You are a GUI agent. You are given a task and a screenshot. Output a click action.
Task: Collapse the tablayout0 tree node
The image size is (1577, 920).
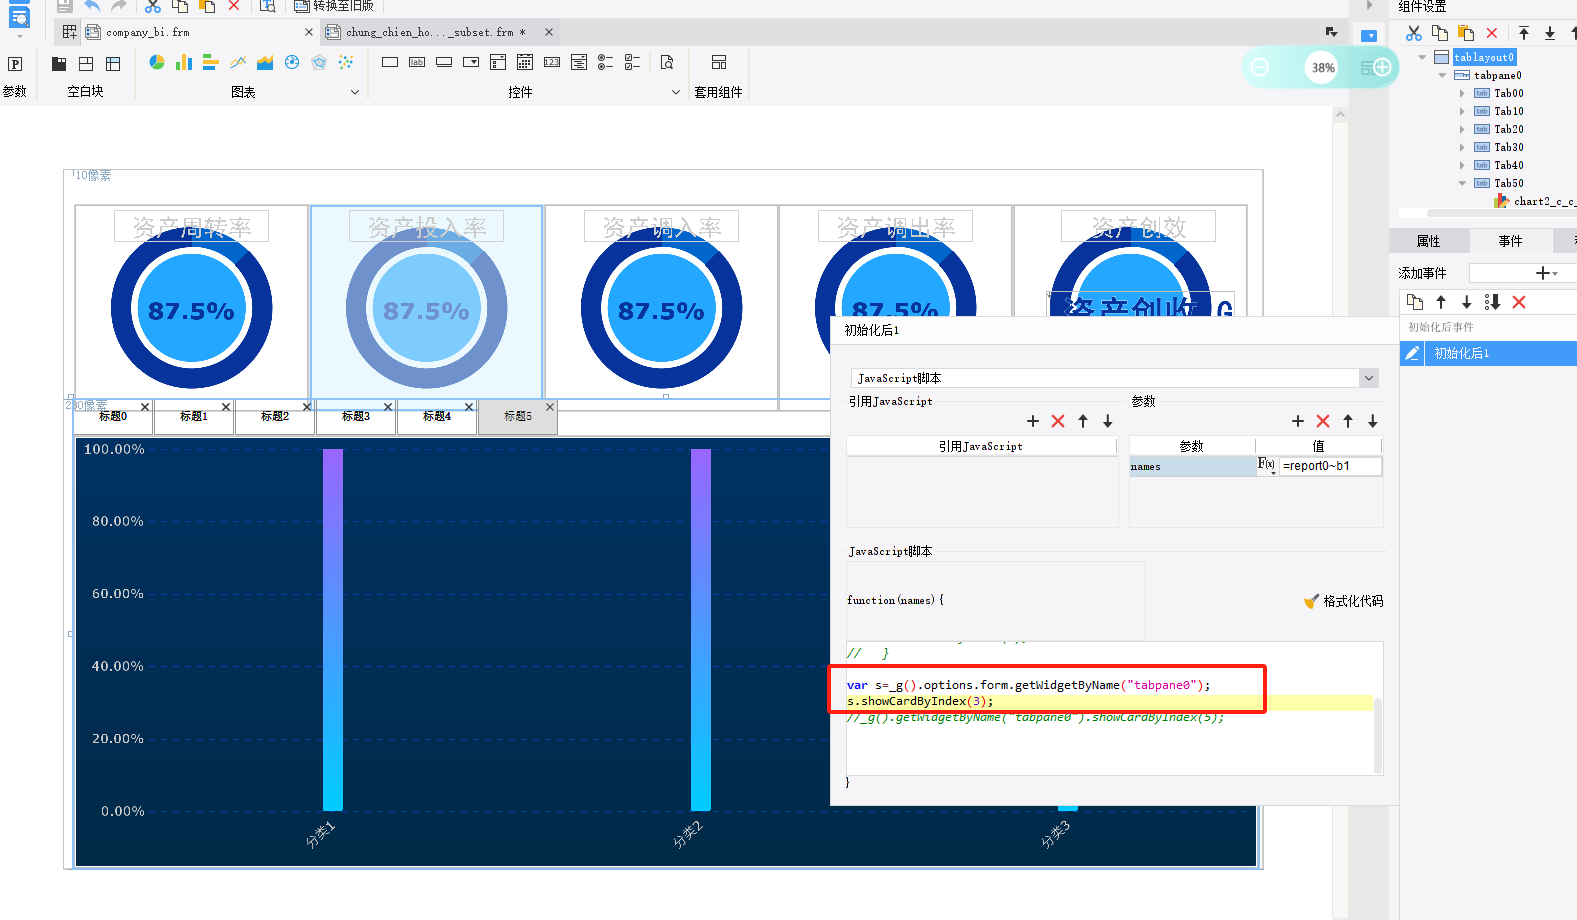(1422, 57)
